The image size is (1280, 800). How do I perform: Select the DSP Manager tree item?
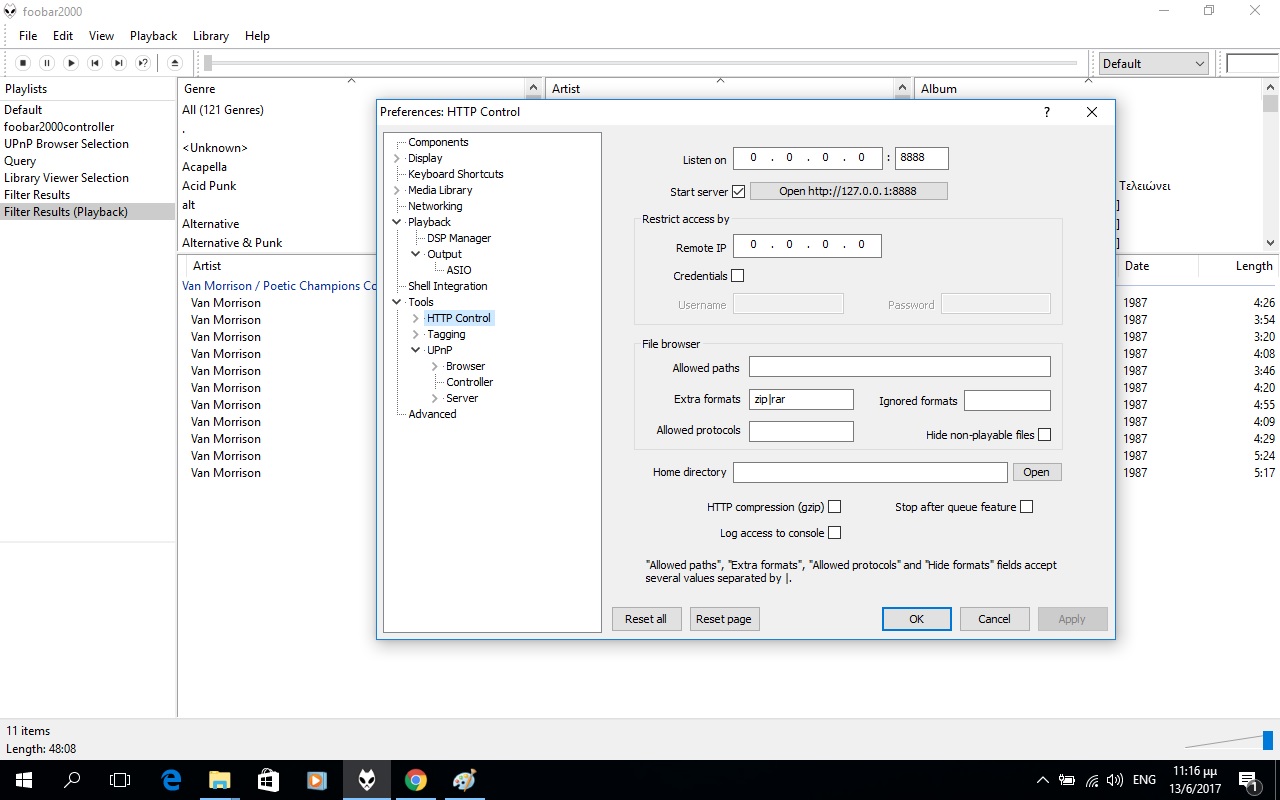click(x=459, y=238)
